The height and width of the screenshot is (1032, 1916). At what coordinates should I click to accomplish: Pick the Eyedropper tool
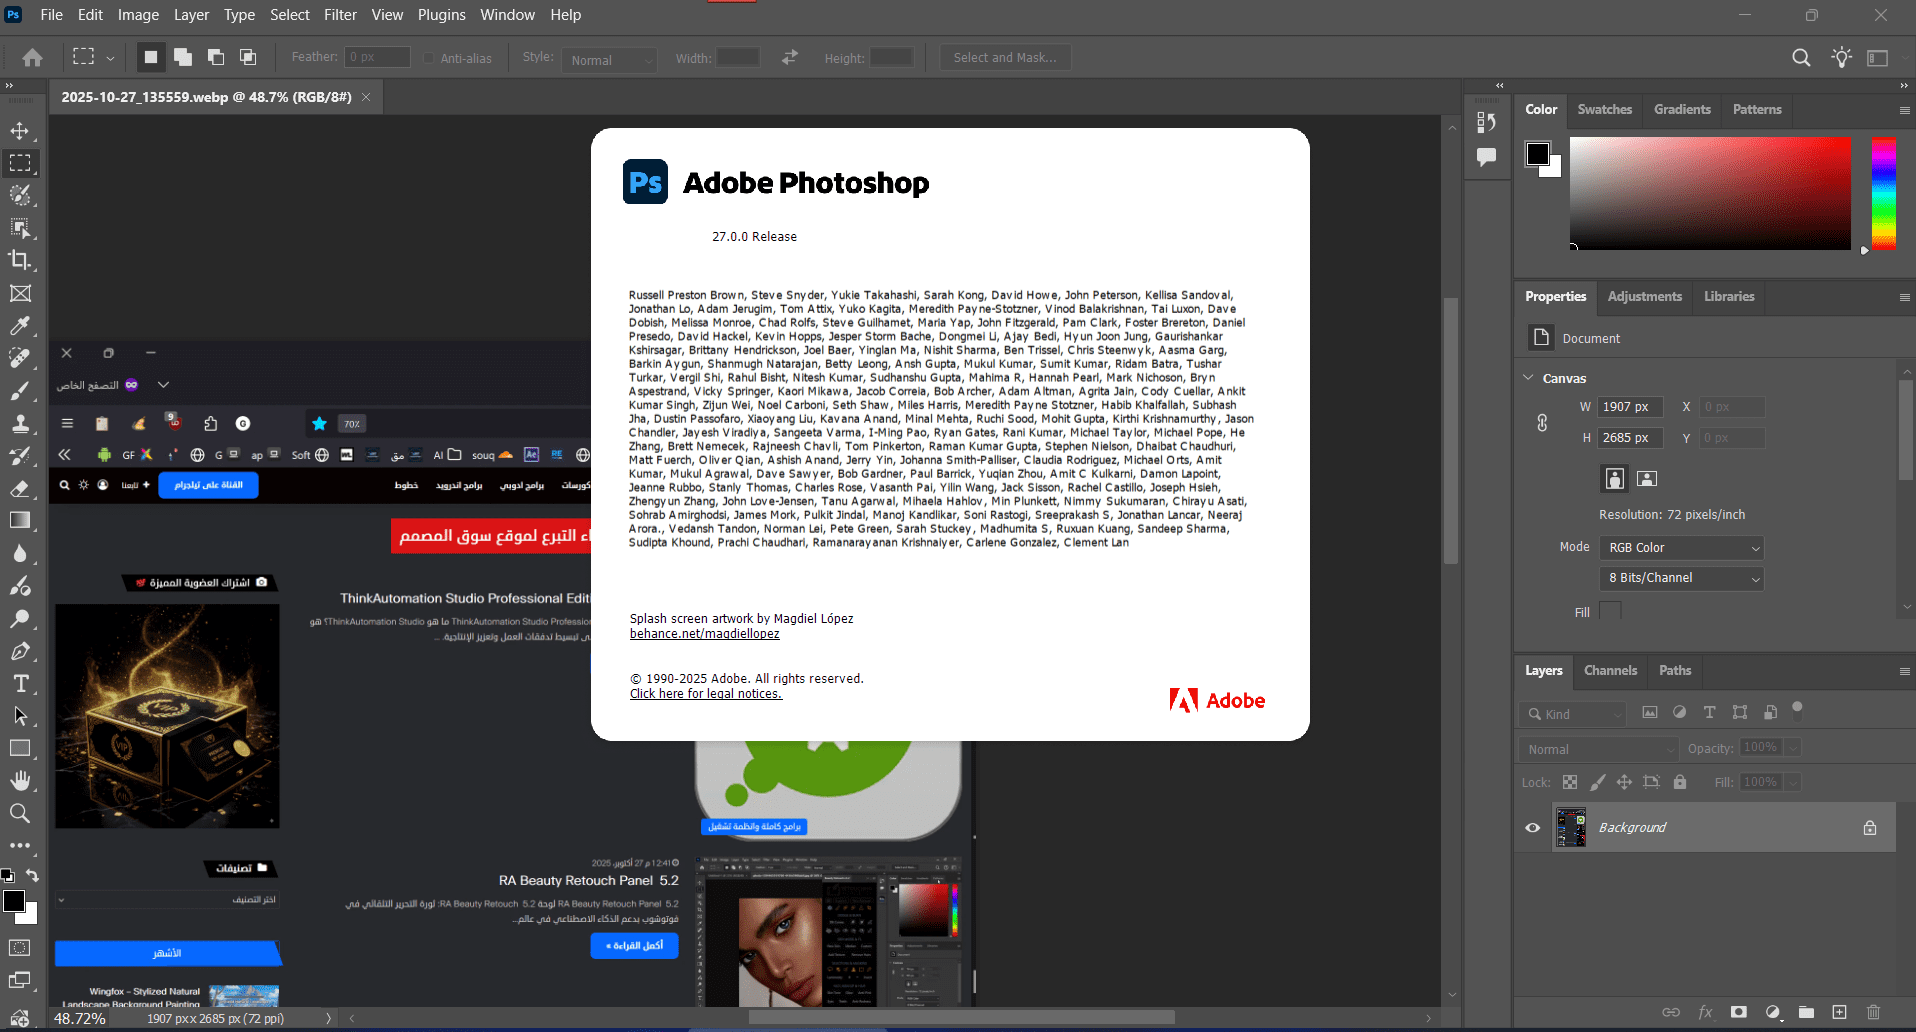pos(20,326)
